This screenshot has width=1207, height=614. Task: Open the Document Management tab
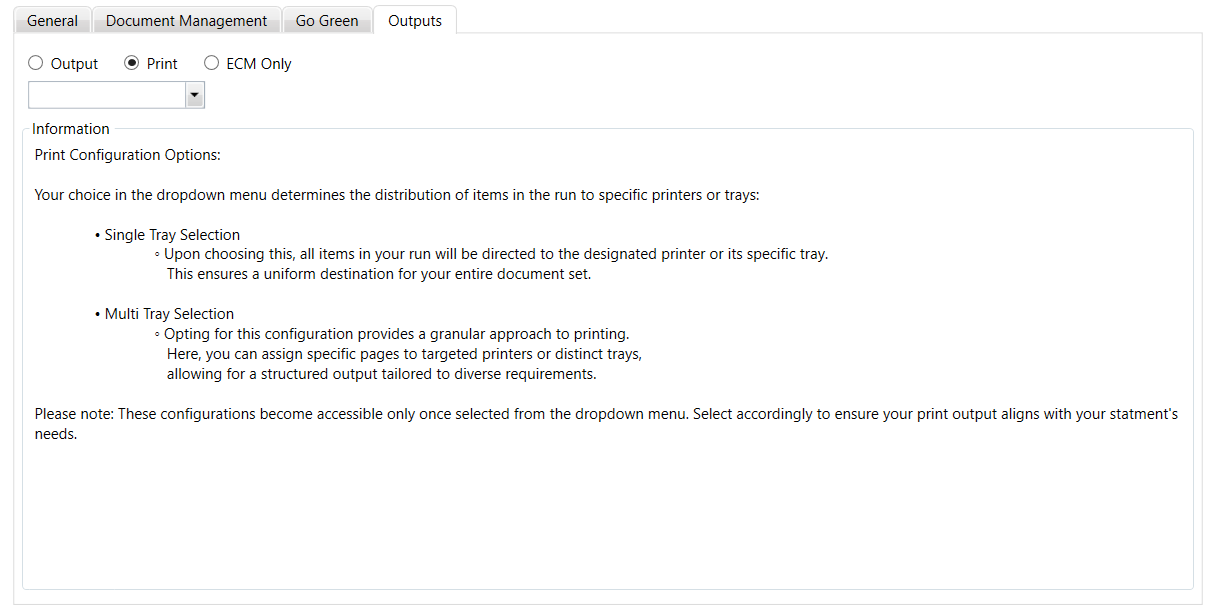(x=187, y=20)
